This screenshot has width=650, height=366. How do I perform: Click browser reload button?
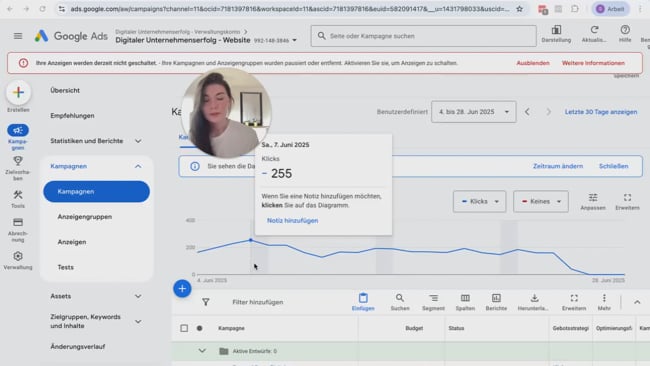pyautogui.click(x=42, y=9)
